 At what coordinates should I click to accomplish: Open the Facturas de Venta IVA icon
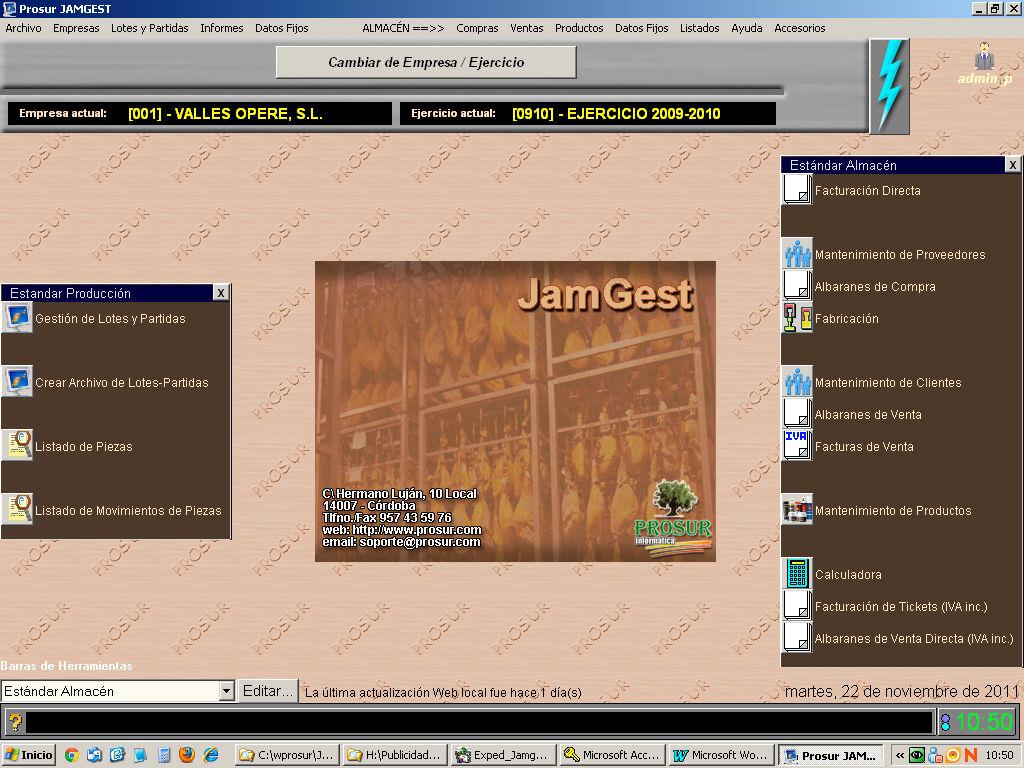tap(797, 446)
